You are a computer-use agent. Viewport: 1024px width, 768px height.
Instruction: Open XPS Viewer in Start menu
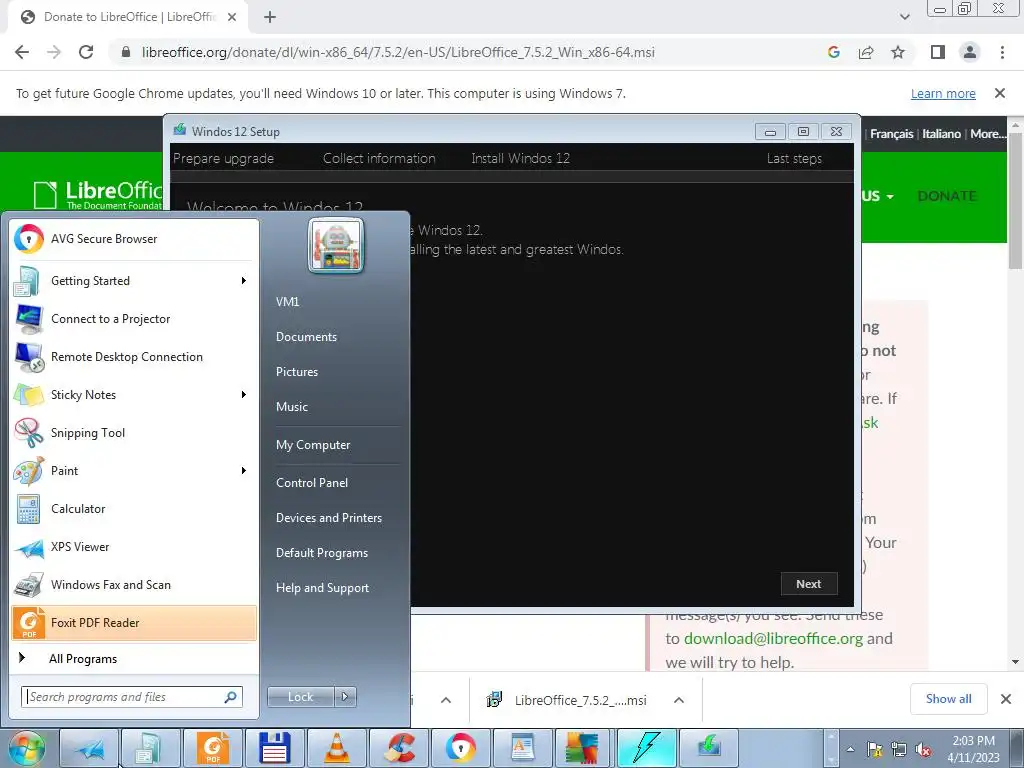point(135,547)
